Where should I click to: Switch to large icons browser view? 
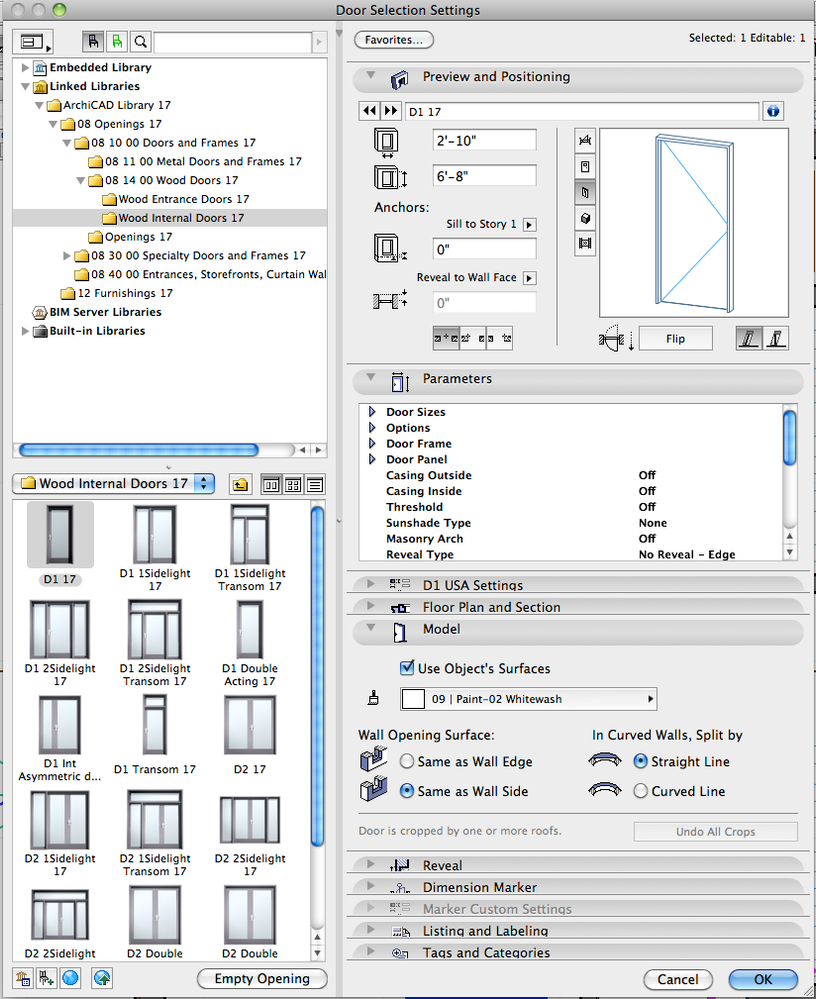point(271,485)
